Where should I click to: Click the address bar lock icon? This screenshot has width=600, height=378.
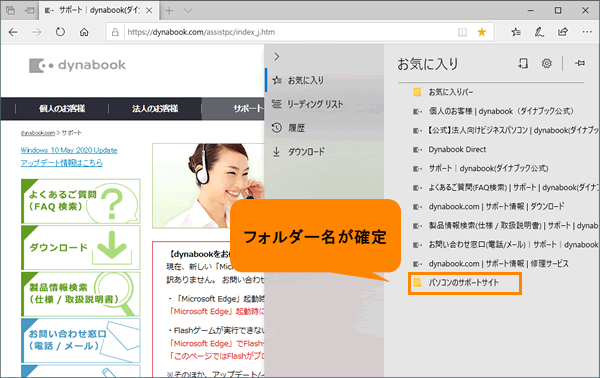coord(115,32)
